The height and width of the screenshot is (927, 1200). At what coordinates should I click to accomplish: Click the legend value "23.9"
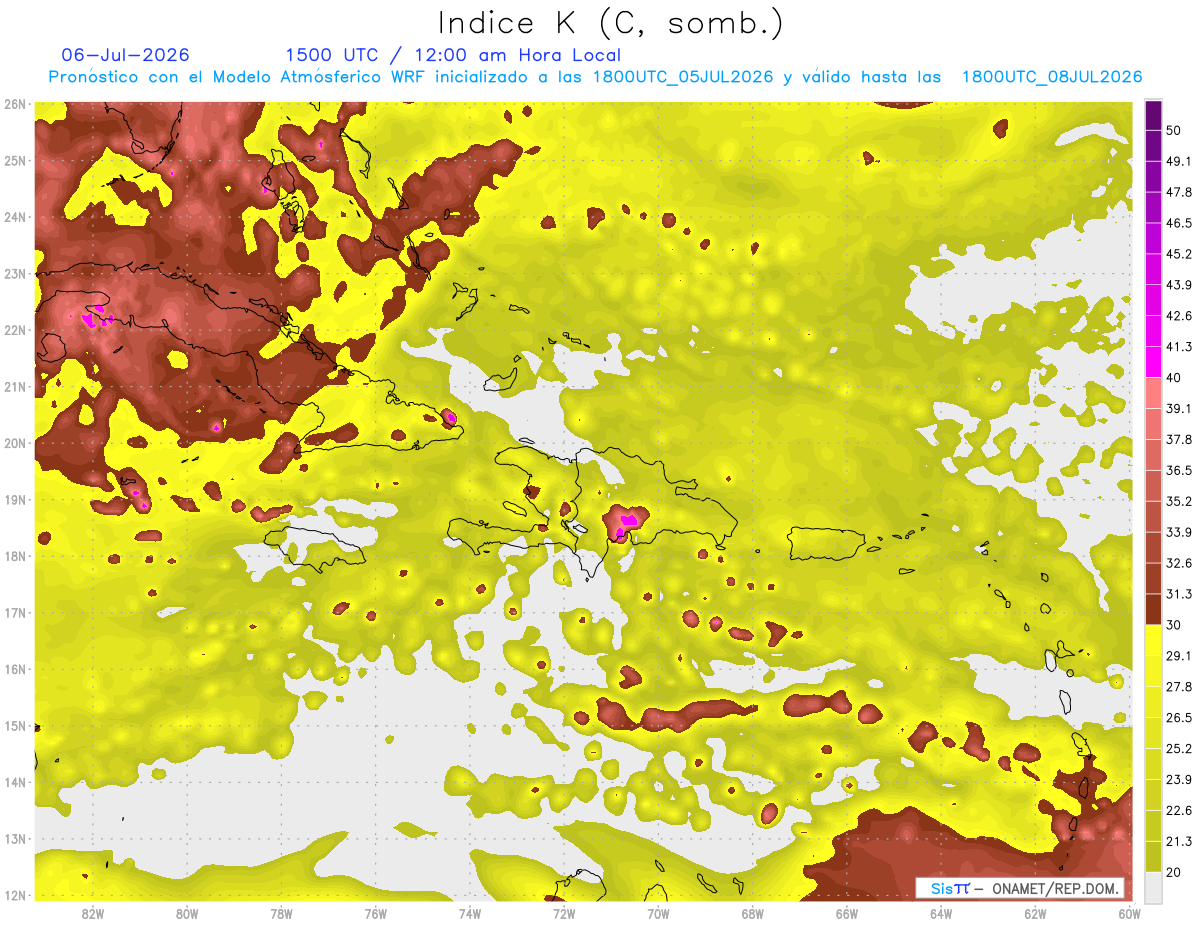point(1179,779)
